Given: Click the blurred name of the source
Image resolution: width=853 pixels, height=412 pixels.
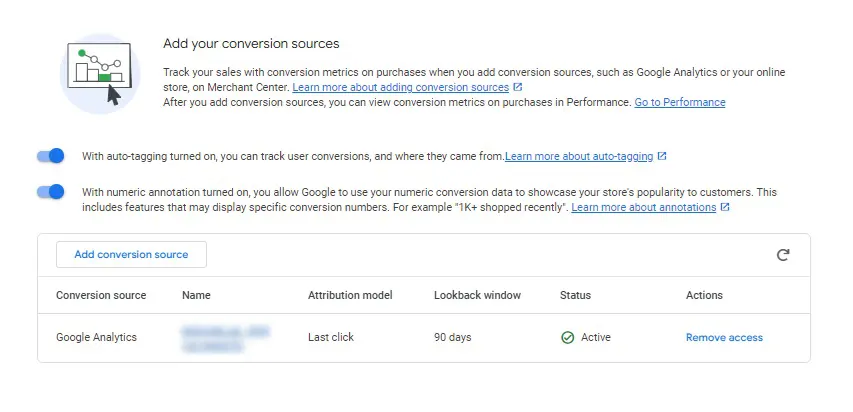Looking at the screenshot, I should pos(226,339).
